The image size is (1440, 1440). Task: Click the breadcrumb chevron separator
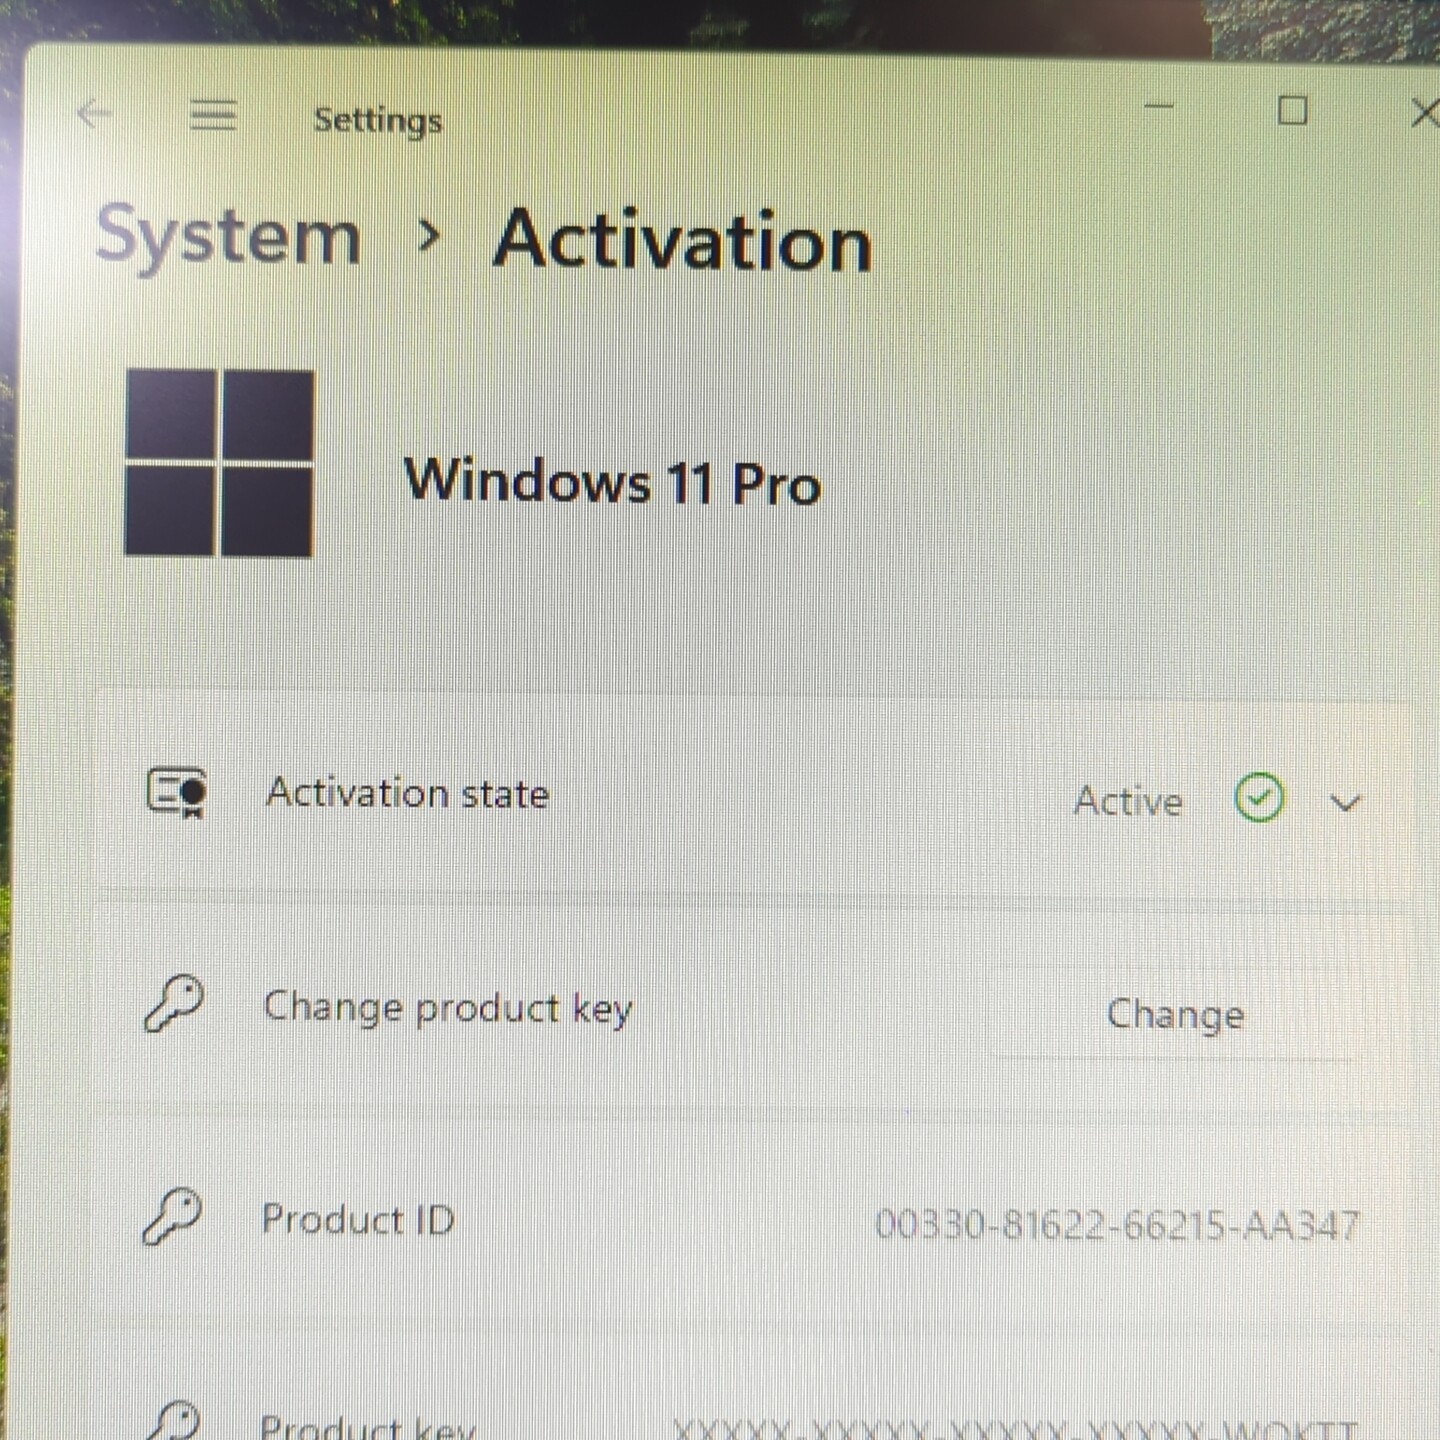[429, 237]
